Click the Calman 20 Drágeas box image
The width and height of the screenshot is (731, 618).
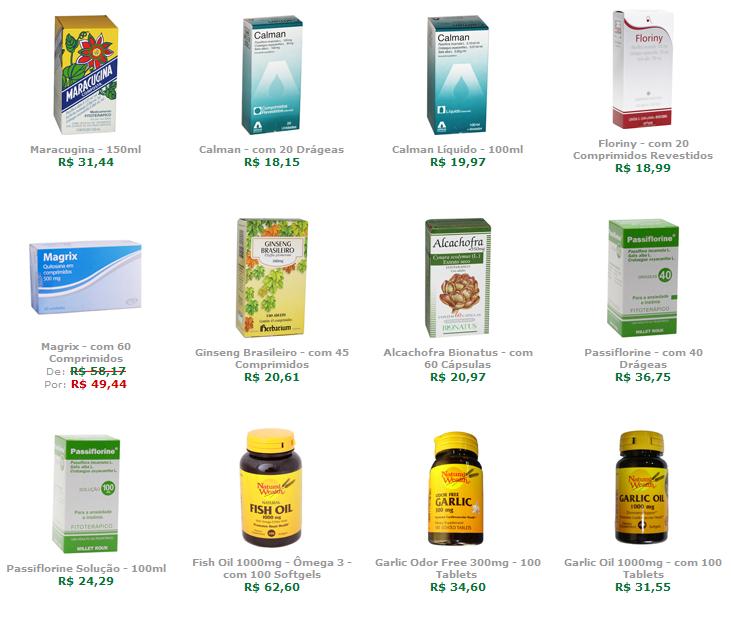272,75
